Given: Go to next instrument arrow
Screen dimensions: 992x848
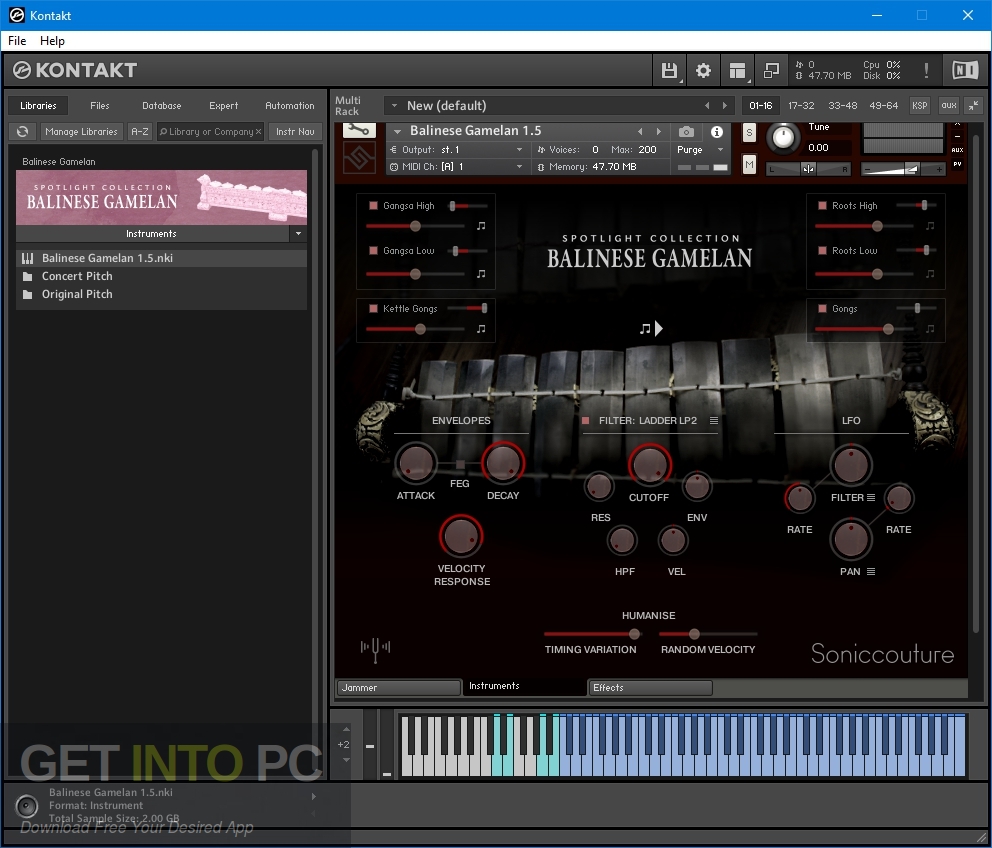Looking at the screenshot, I should pyautogui.click(x=659, y=132).
